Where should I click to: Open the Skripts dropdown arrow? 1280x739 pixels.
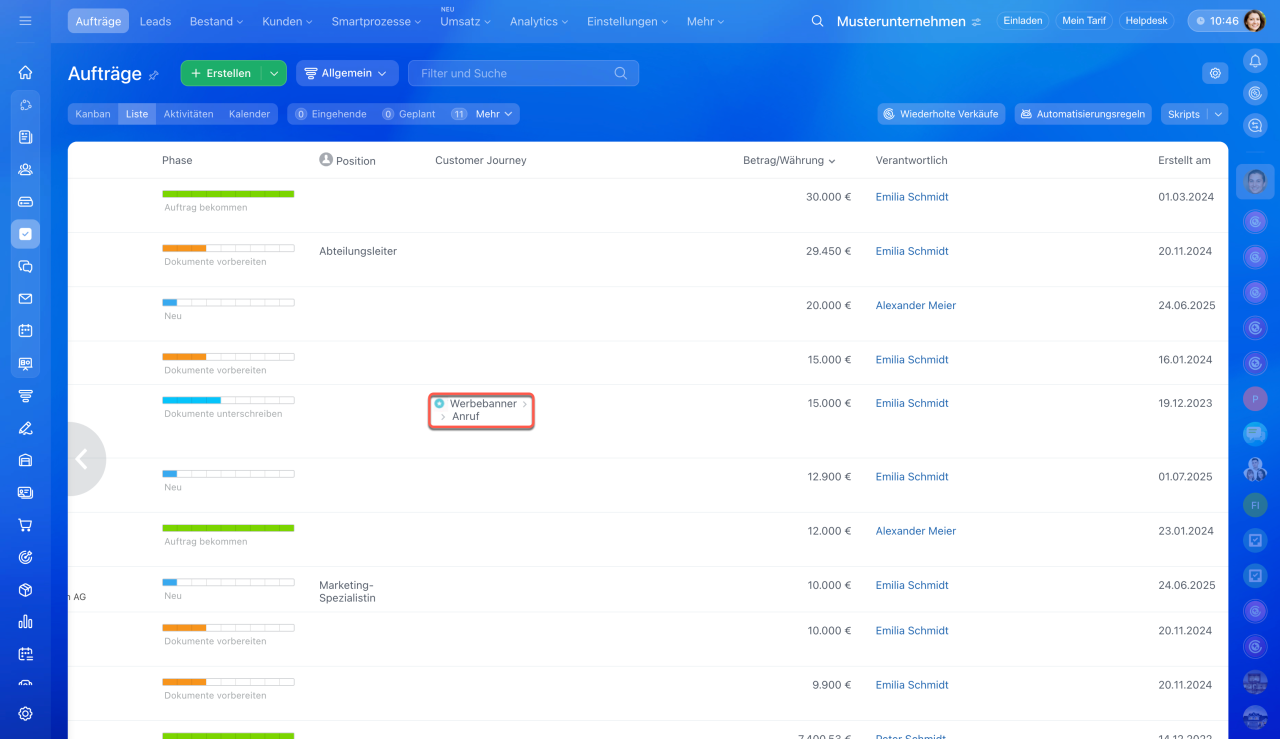click(x=1217, y=114)
